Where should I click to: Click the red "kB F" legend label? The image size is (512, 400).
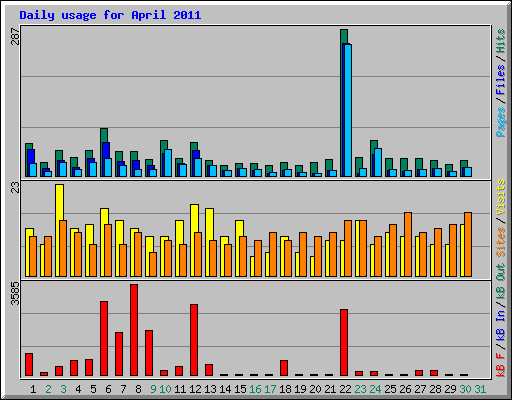click(500, 365)
